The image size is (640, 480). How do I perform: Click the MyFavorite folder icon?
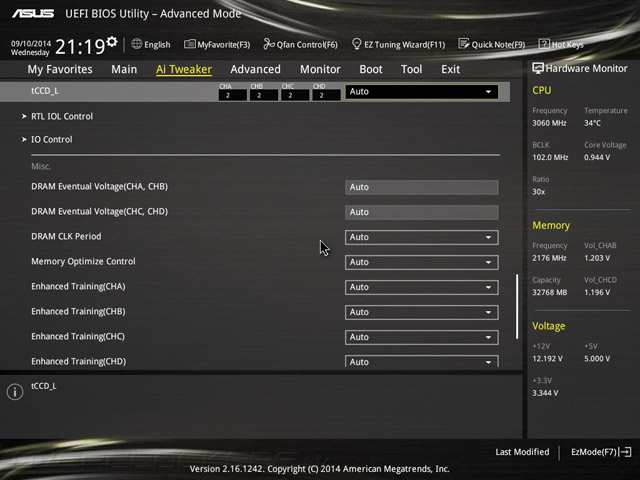point(189,44)
